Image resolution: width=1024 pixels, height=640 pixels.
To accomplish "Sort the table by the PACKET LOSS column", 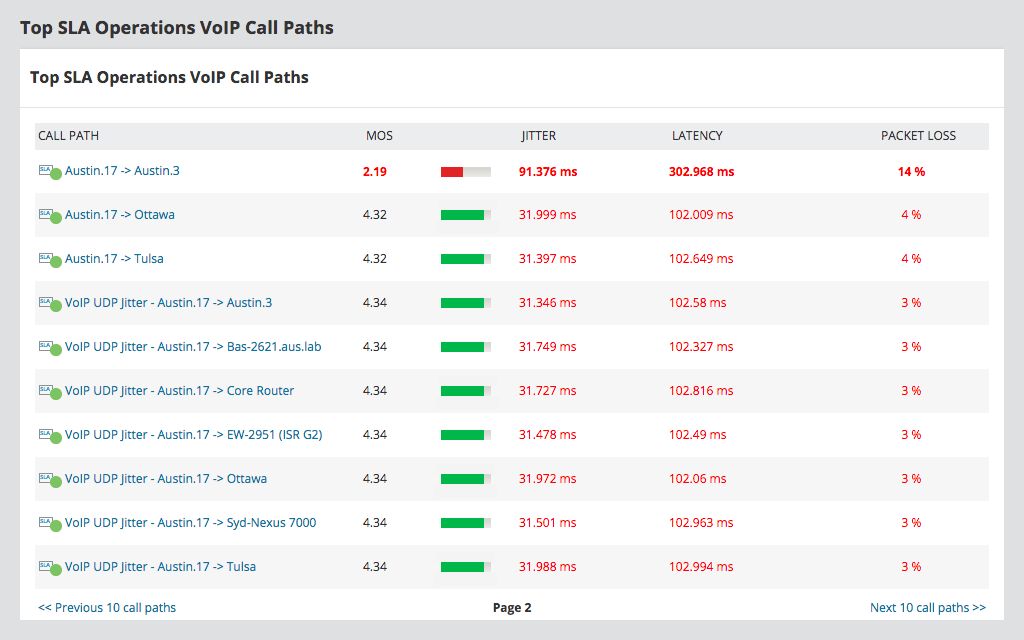I will click(919, 135).
